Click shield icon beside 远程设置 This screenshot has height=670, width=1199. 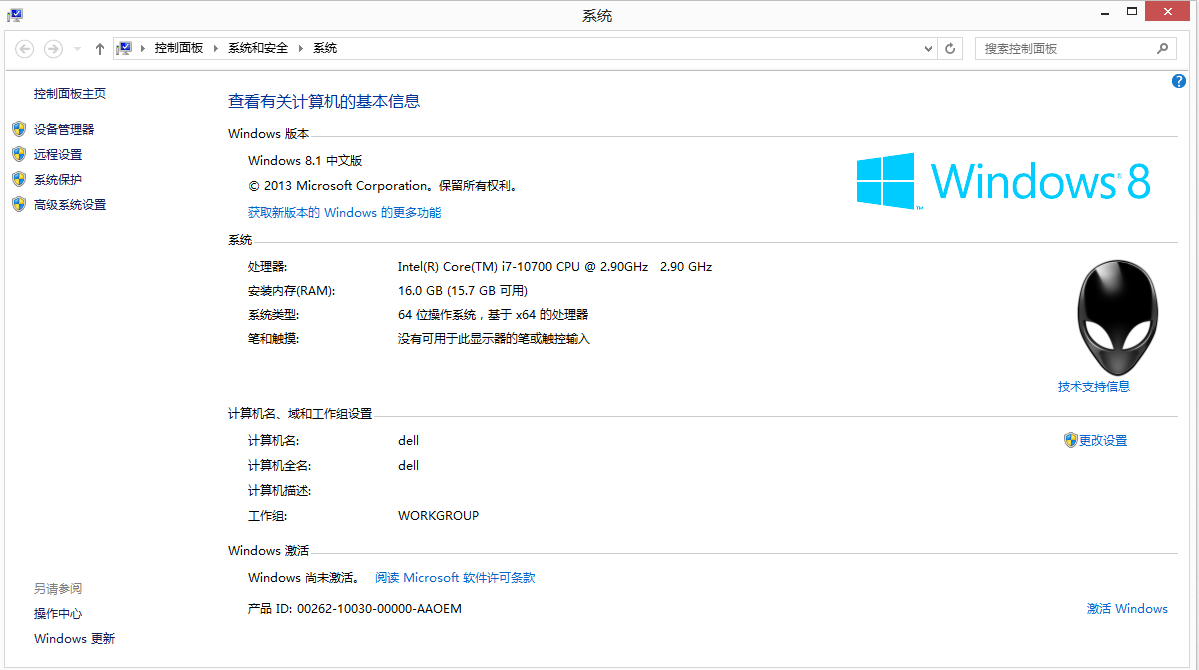coord(19,154)
